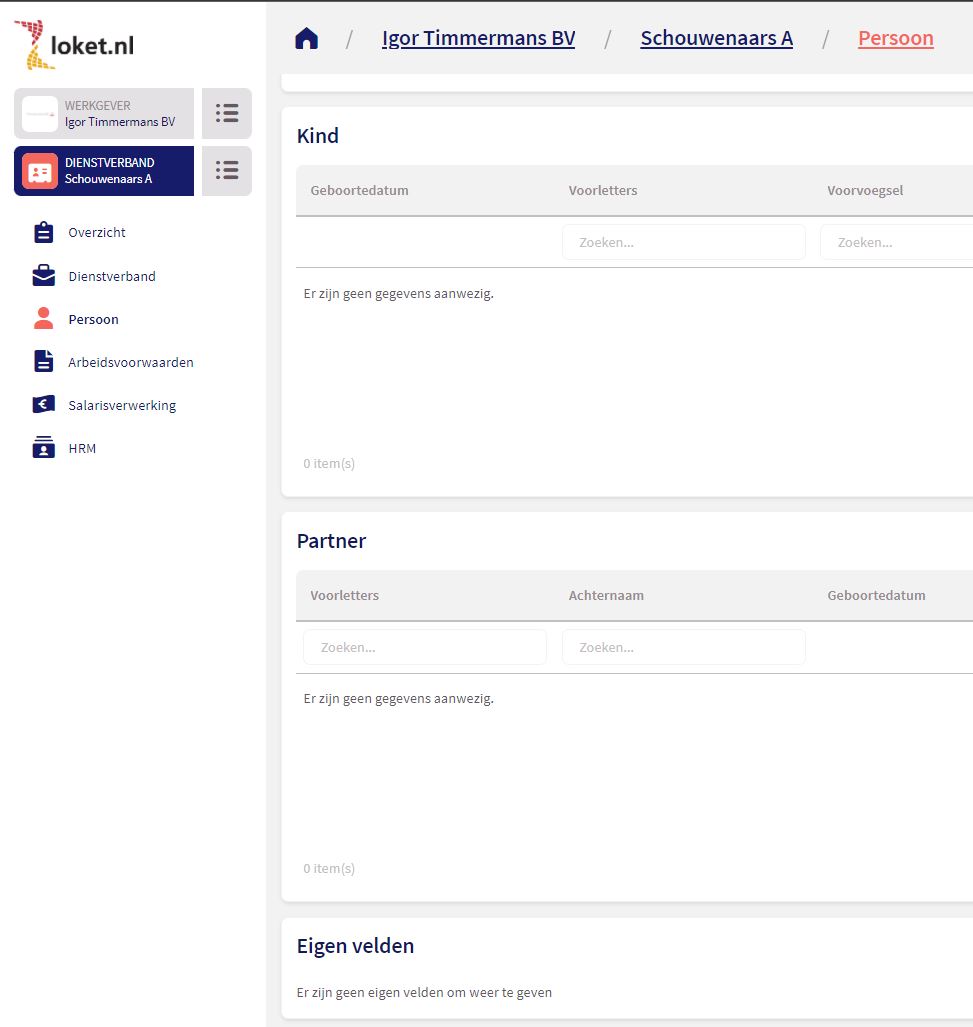973x1027 pixels.
Task: Click the home icon in breadcrumb
Action: pos(306,39)
